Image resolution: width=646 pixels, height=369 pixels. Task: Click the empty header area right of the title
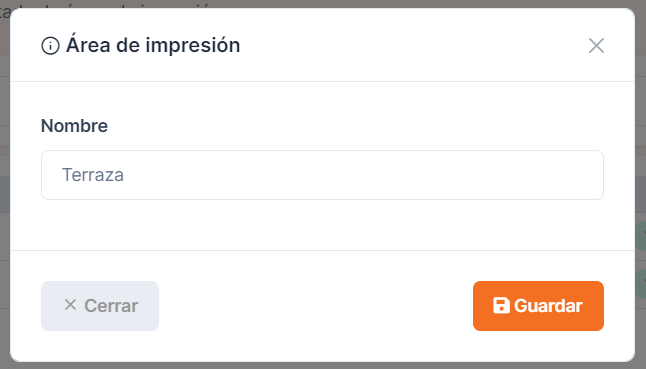(x=412, y=45)
